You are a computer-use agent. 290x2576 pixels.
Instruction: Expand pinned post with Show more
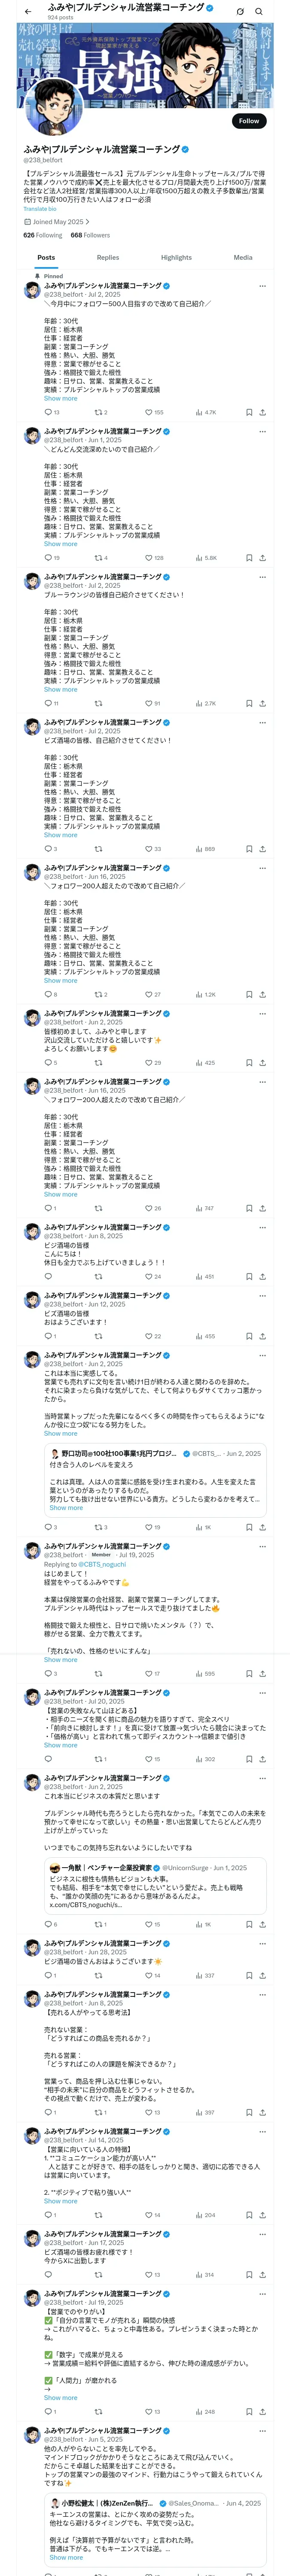pyautogui.click(x=60, y=398)
